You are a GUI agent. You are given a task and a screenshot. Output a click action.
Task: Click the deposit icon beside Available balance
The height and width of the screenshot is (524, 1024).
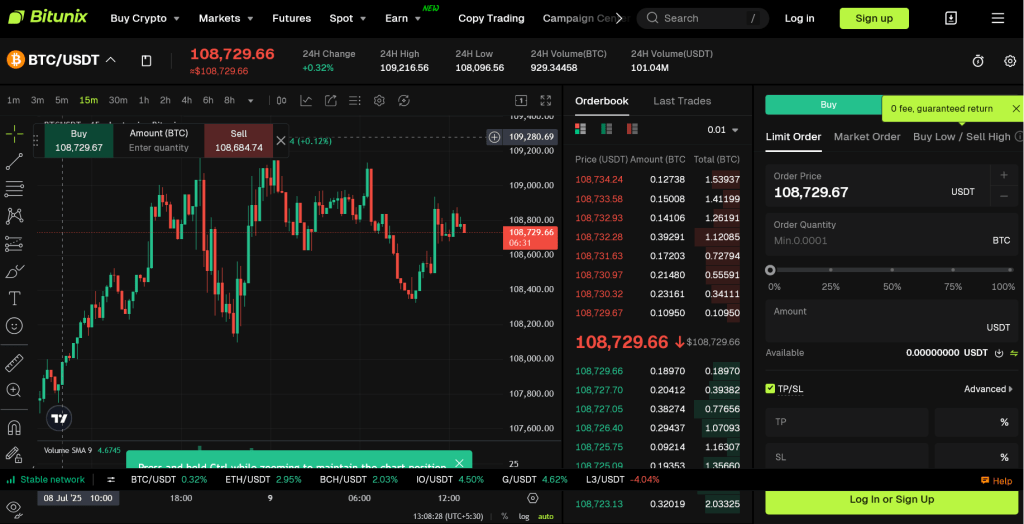click(x=999, y=353)
